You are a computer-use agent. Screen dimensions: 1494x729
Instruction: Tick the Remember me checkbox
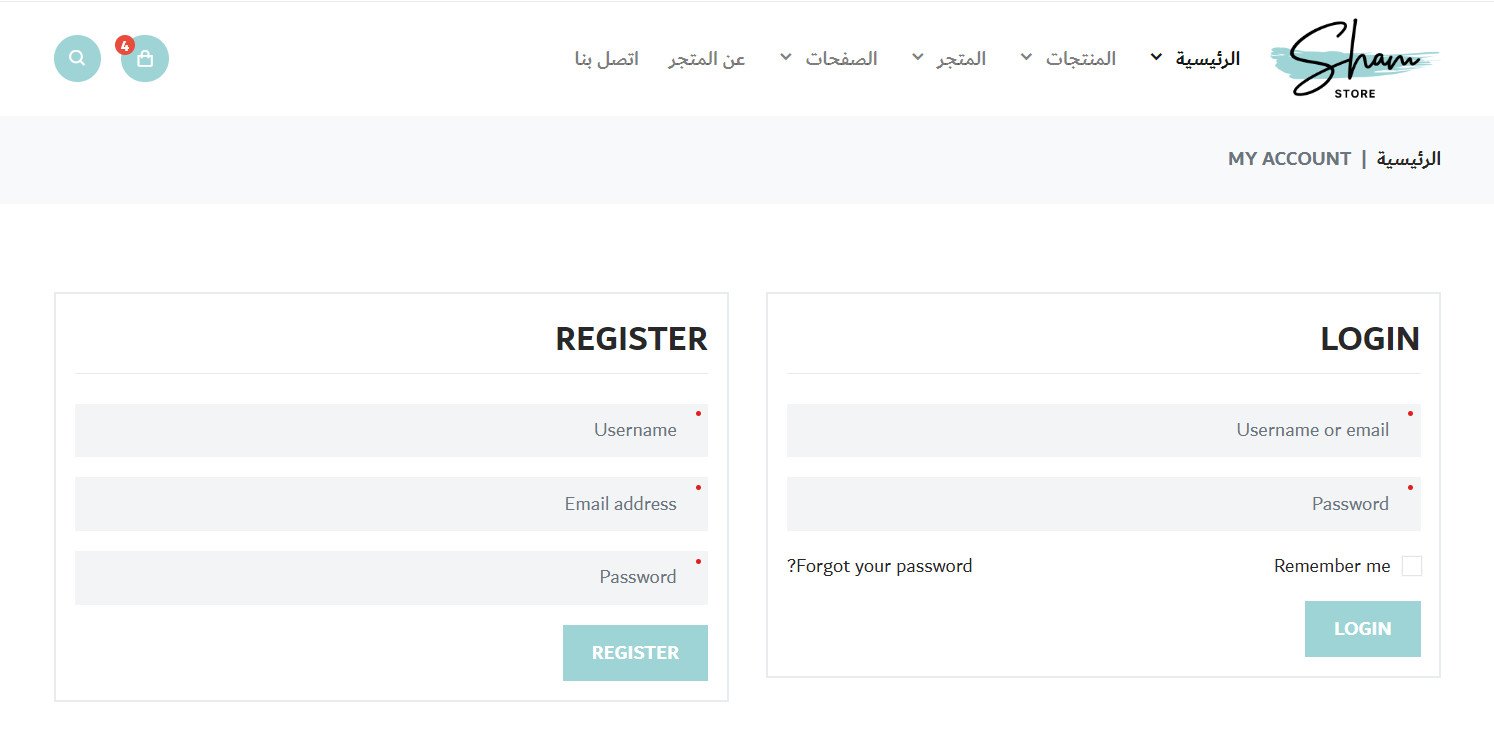[1411, 567]
